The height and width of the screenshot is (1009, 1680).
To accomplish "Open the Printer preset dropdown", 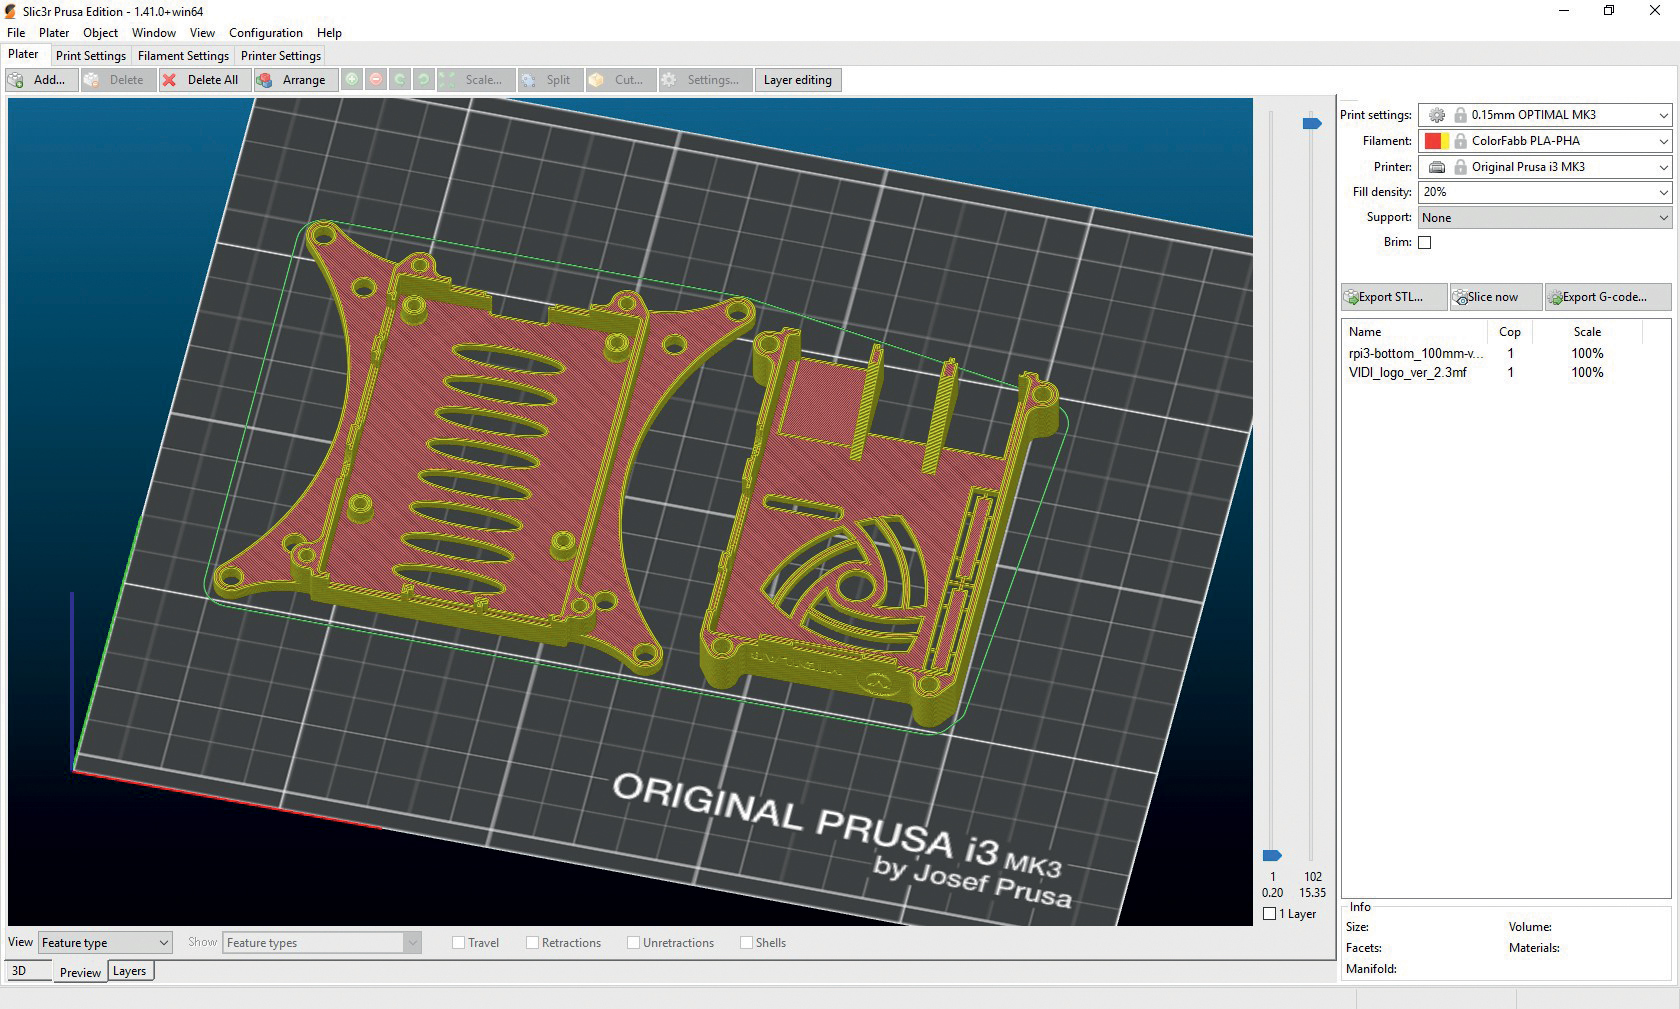I will coord(1545,167).
